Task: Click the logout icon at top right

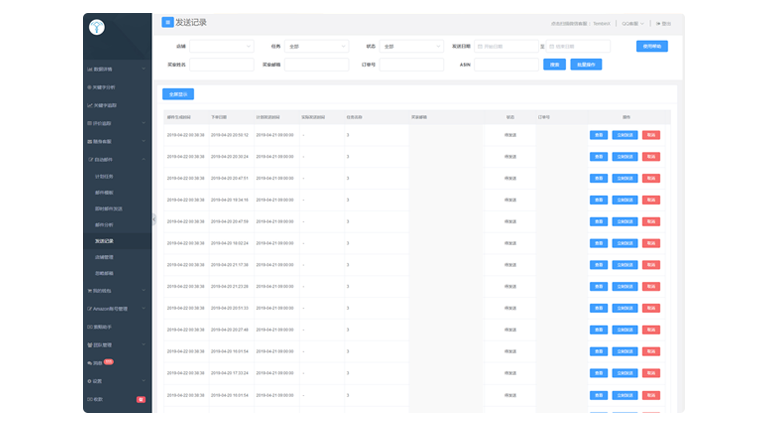Action: (x=658, y=24)
